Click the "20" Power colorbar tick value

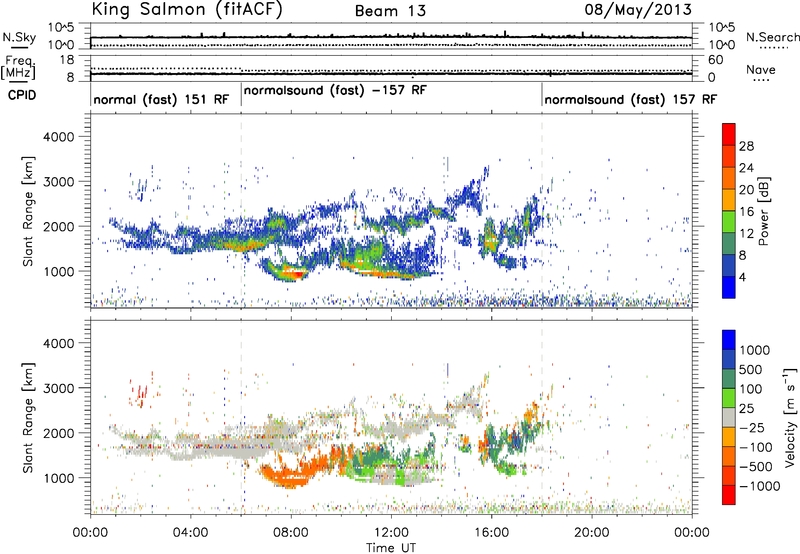746,190
